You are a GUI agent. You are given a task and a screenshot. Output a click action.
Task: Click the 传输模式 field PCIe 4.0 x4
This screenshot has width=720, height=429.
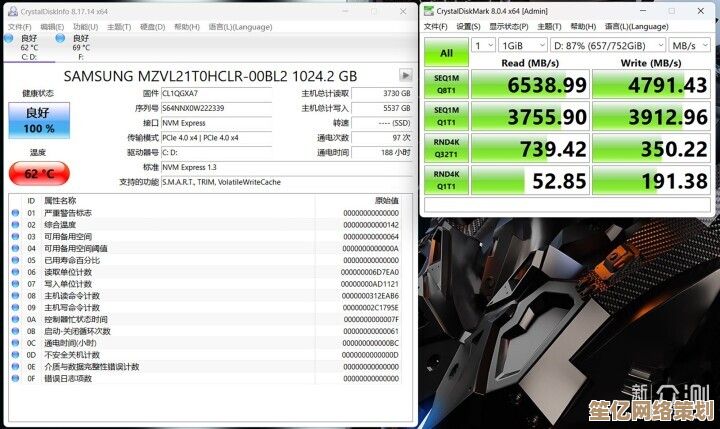(216, 138)
